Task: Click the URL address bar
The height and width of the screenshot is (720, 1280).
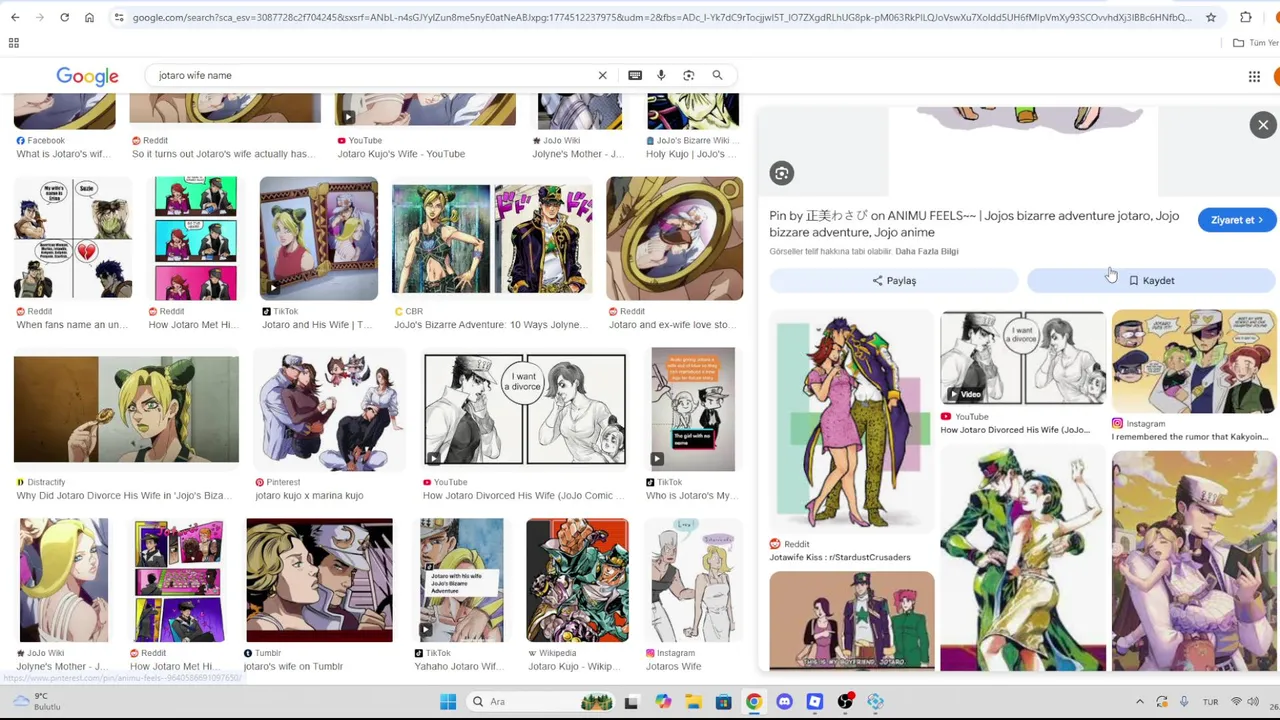Action: [x=660, y=17]
